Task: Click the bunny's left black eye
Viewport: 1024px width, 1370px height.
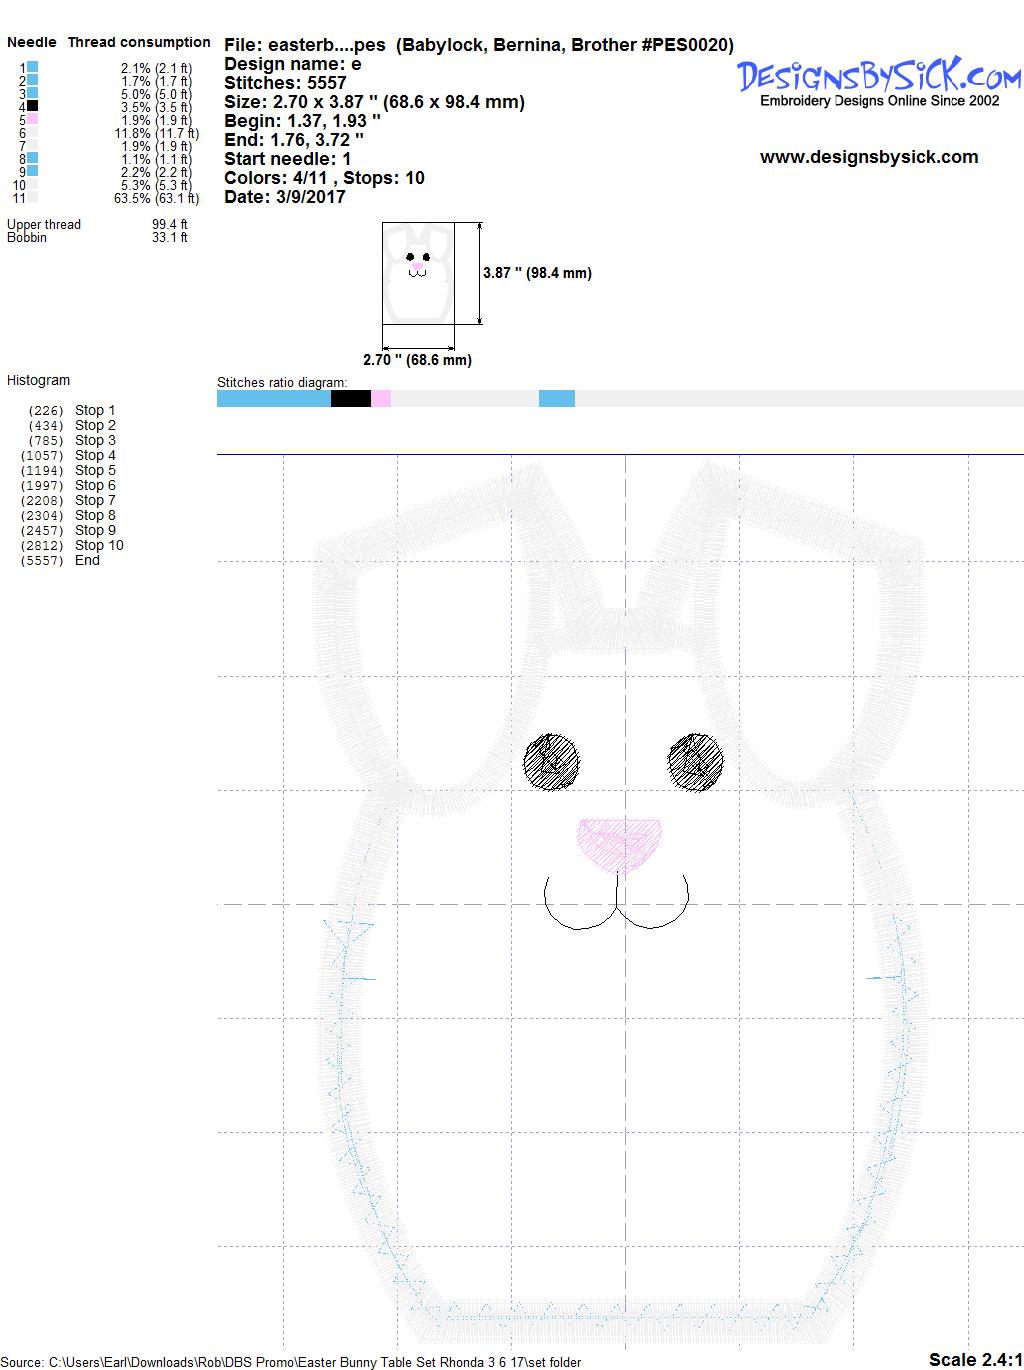Action: [552, 762]
